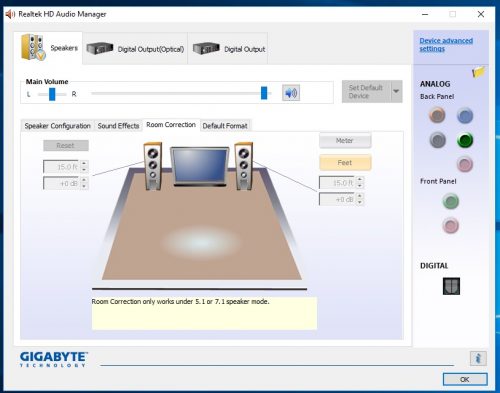Decrease right speaker distance with down arrow
The width and height of the screenshot is (500, 393).
(359, 185)
